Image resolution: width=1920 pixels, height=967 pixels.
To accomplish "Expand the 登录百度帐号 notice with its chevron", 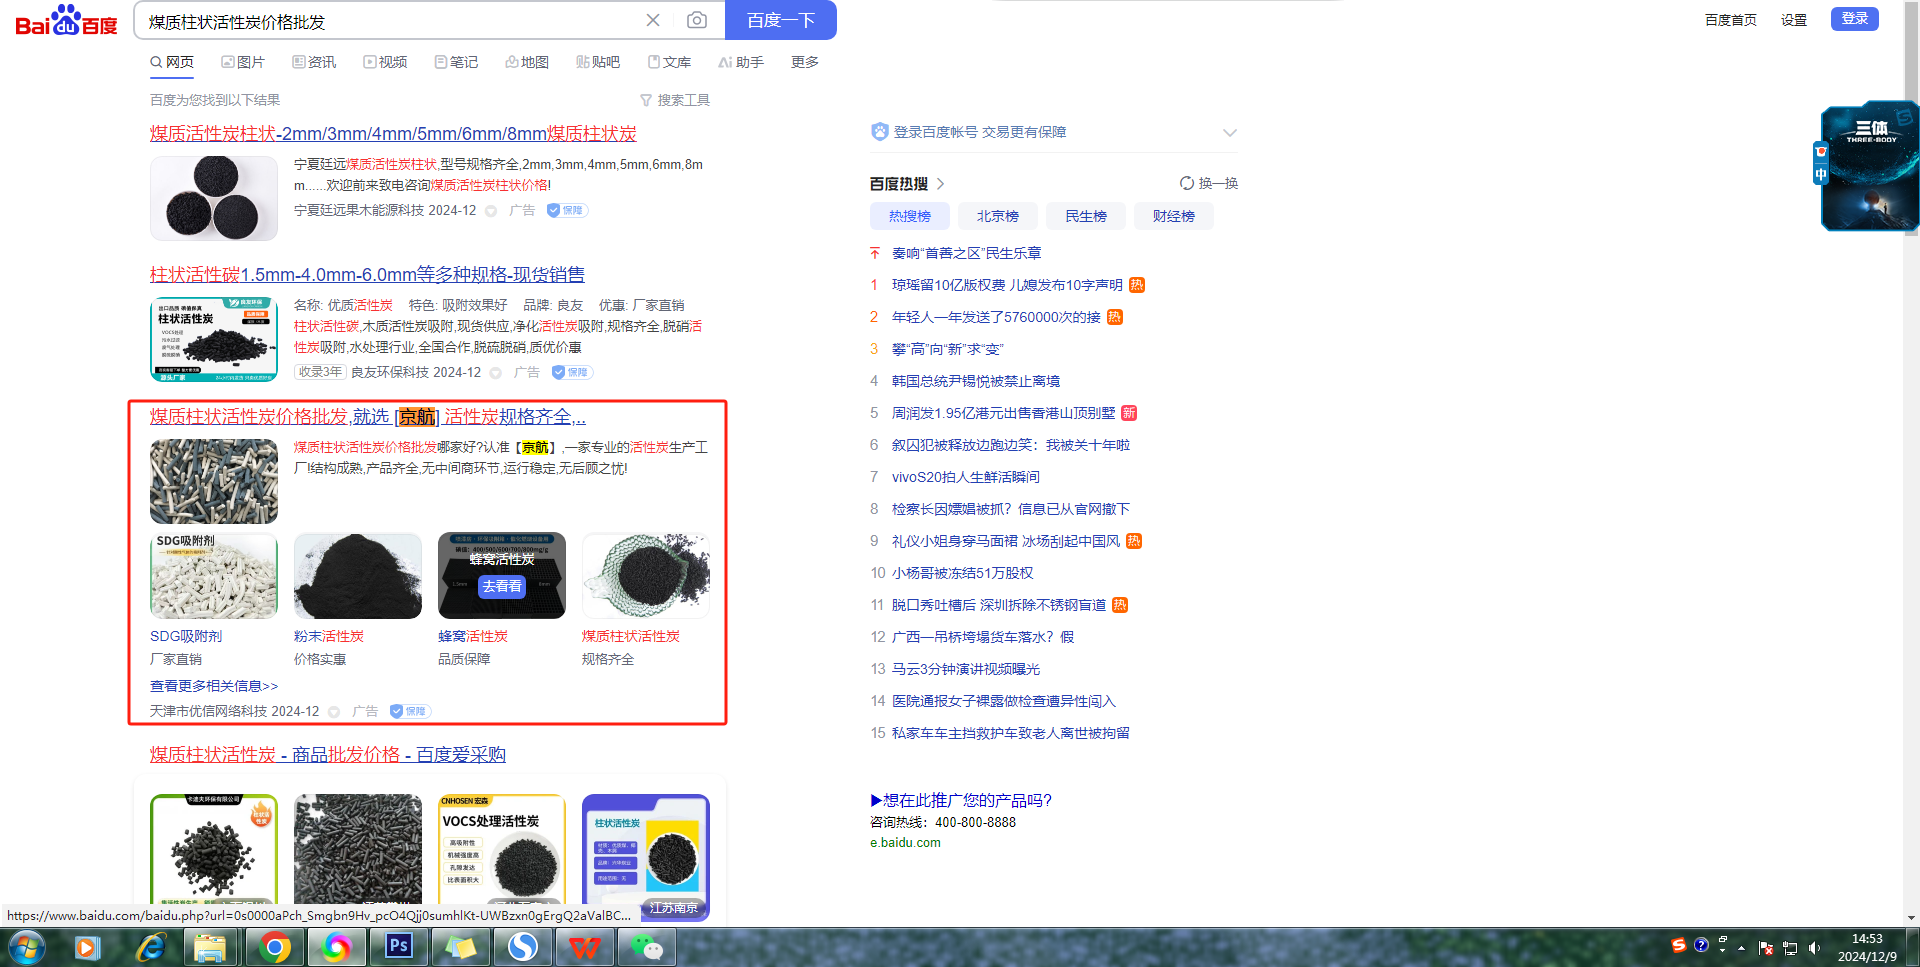I will pyautogui.click(x=1230, y=132).
